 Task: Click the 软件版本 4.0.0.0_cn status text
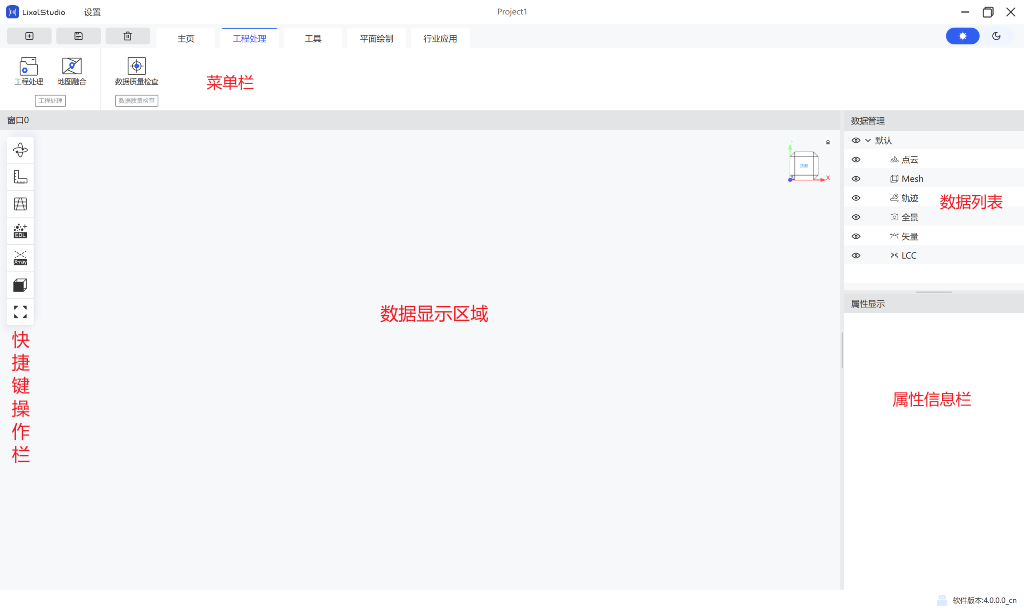(984, 601)
